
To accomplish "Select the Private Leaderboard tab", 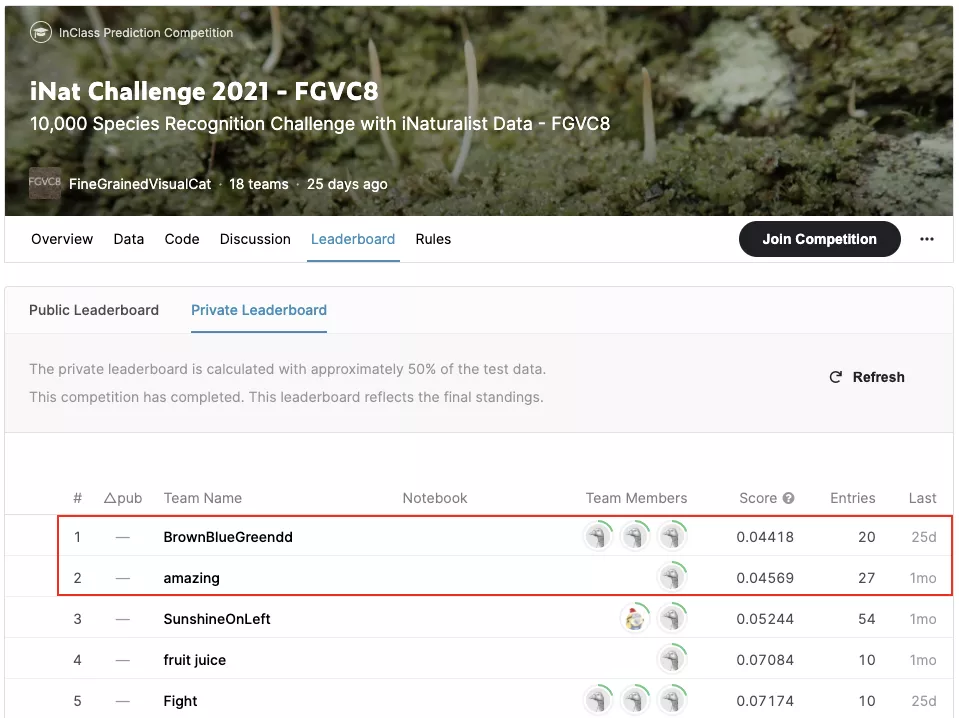I will [259, 310].
